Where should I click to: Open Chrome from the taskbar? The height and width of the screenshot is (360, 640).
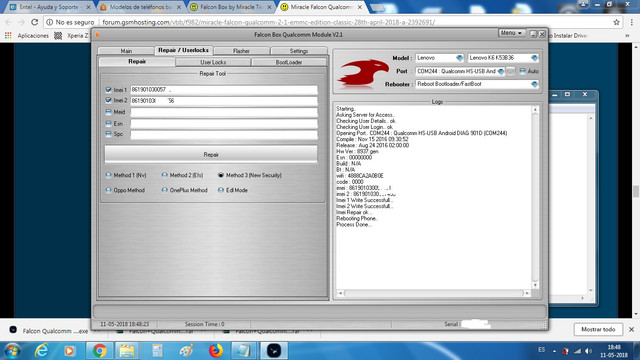click(x=99, y=351)
